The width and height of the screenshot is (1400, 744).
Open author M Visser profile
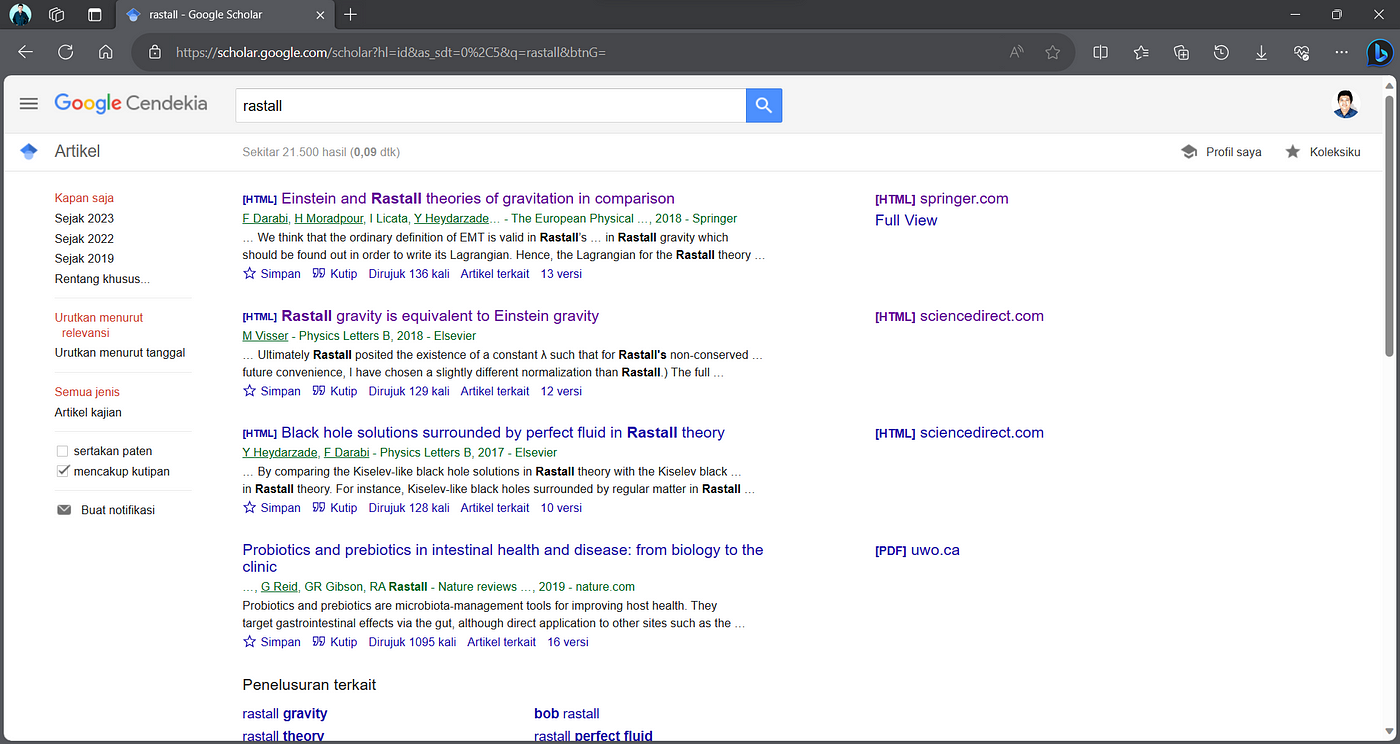click(265, 336)
